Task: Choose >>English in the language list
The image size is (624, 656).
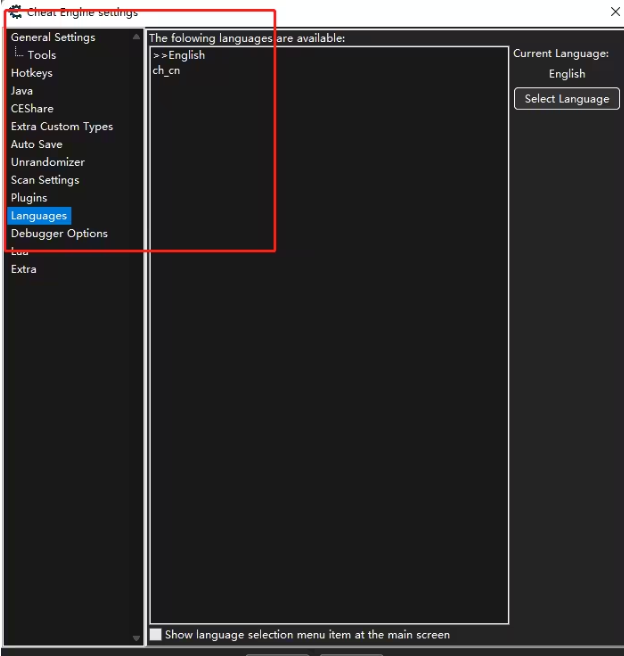Action: (179, 55)
